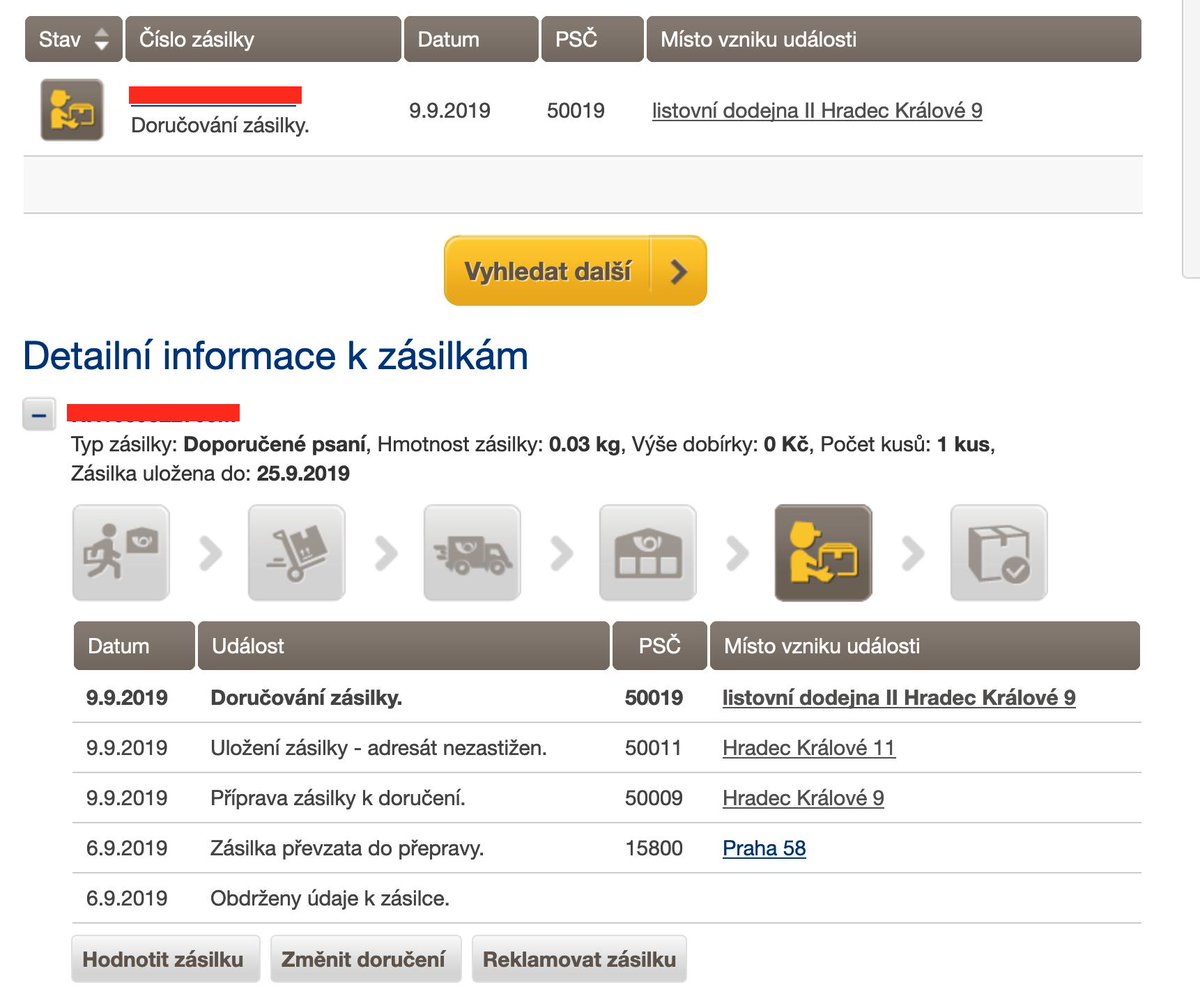Sort by Stav column arrows
The image size is (1200, 1003).
tap(101, 40)
